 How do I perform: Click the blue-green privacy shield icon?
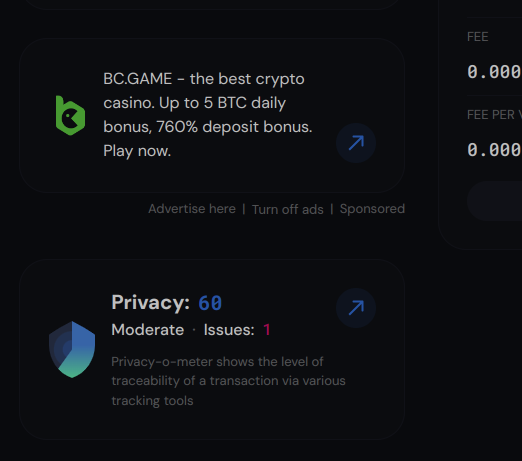coord(72,349)
